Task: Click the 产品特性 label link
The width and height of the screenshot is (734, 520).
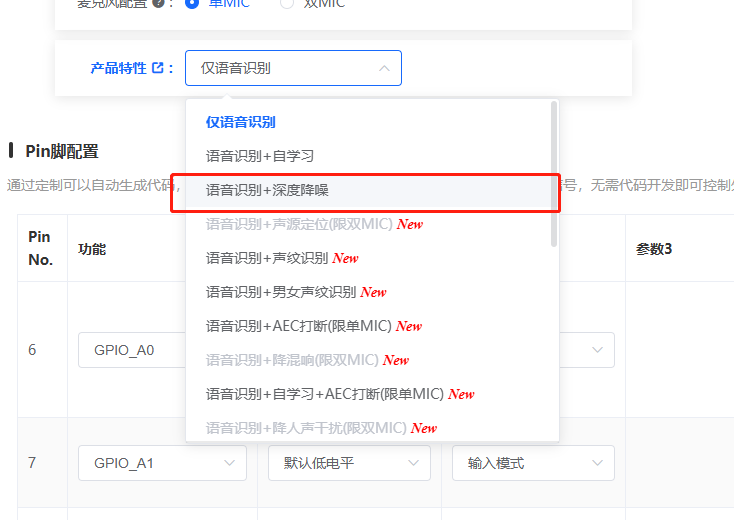Action: [x=118, y=68]
